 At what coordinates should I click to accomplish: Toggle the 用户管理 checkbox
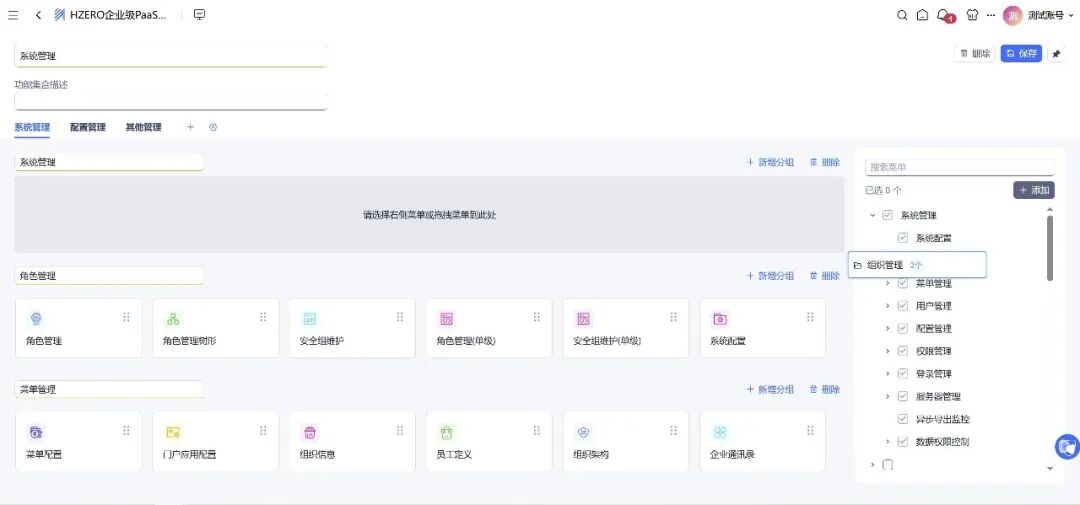[903, 306]
